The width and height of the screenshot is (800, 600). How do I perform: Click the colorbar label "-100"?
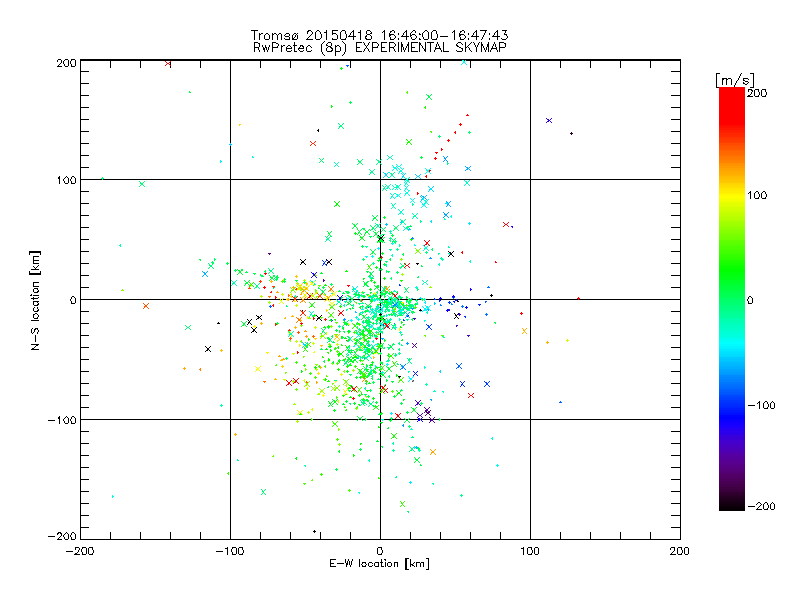coord(761,406)
